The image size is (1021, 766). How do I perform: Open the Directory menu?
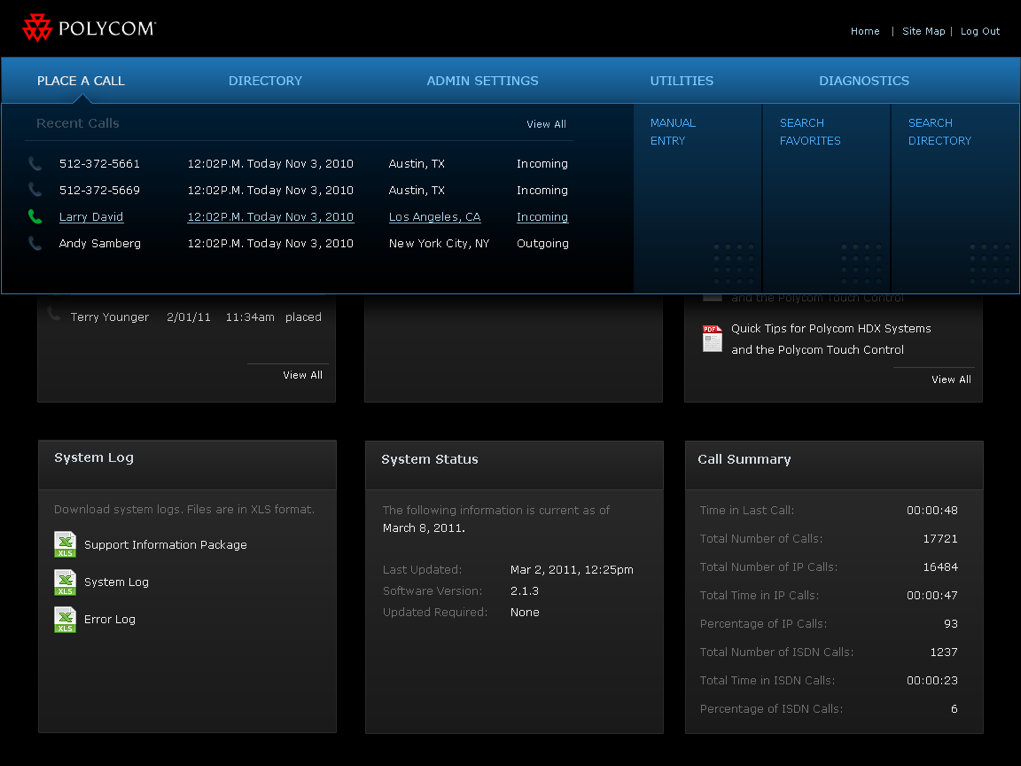265,81
